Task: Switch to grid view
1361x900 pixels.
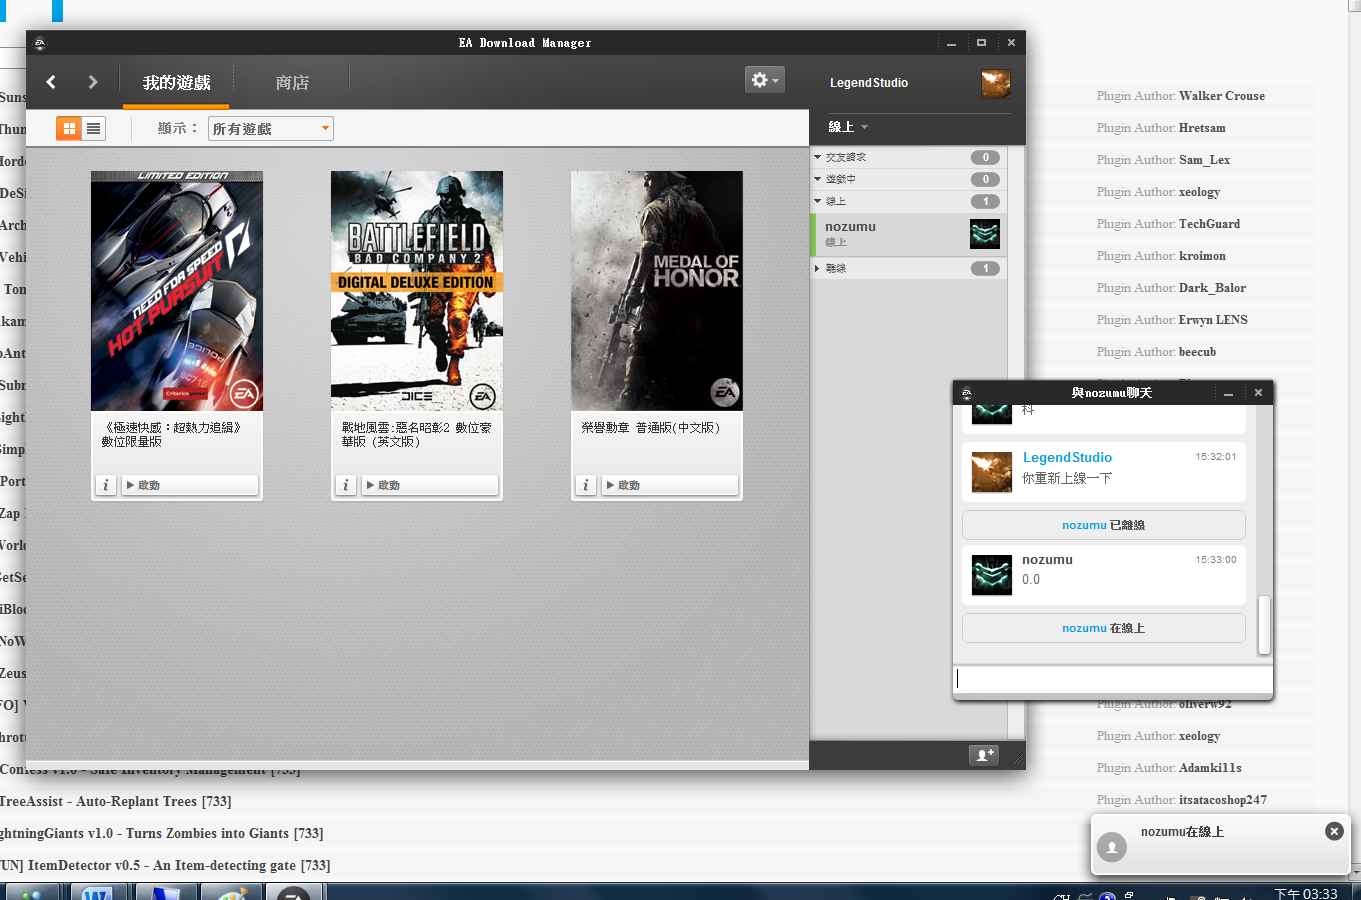Action: pos(69,128)
